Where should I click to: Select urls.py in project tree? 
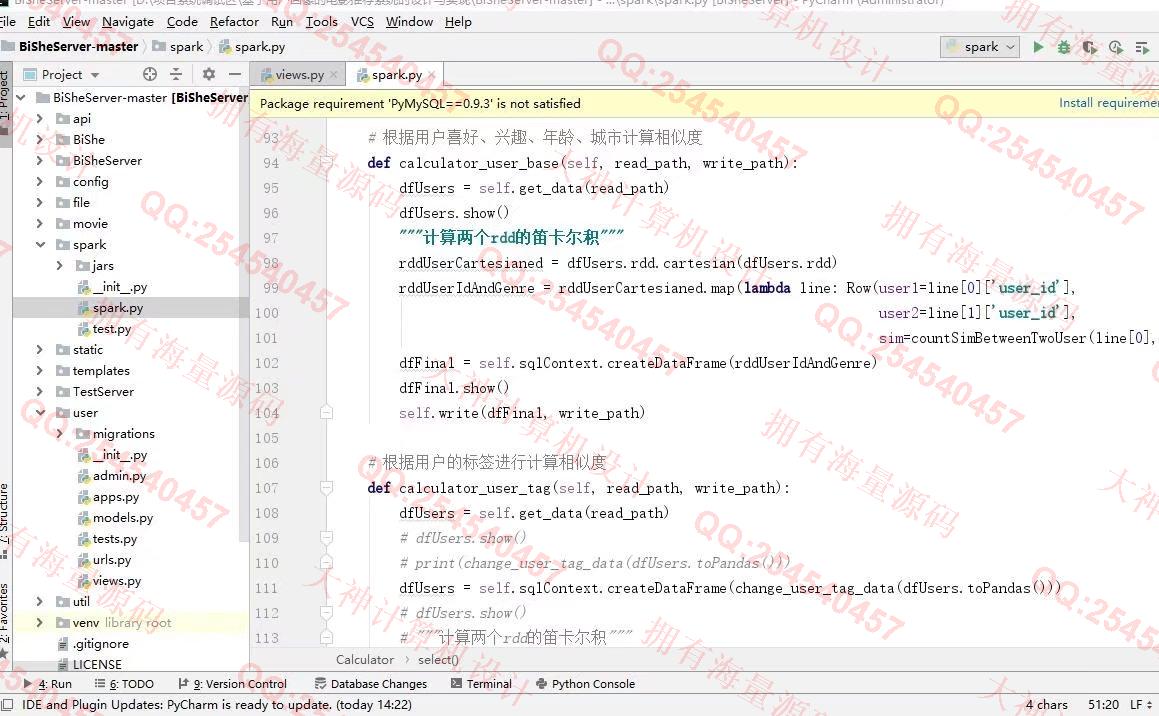pyautogui.click(x=112, y=559)
